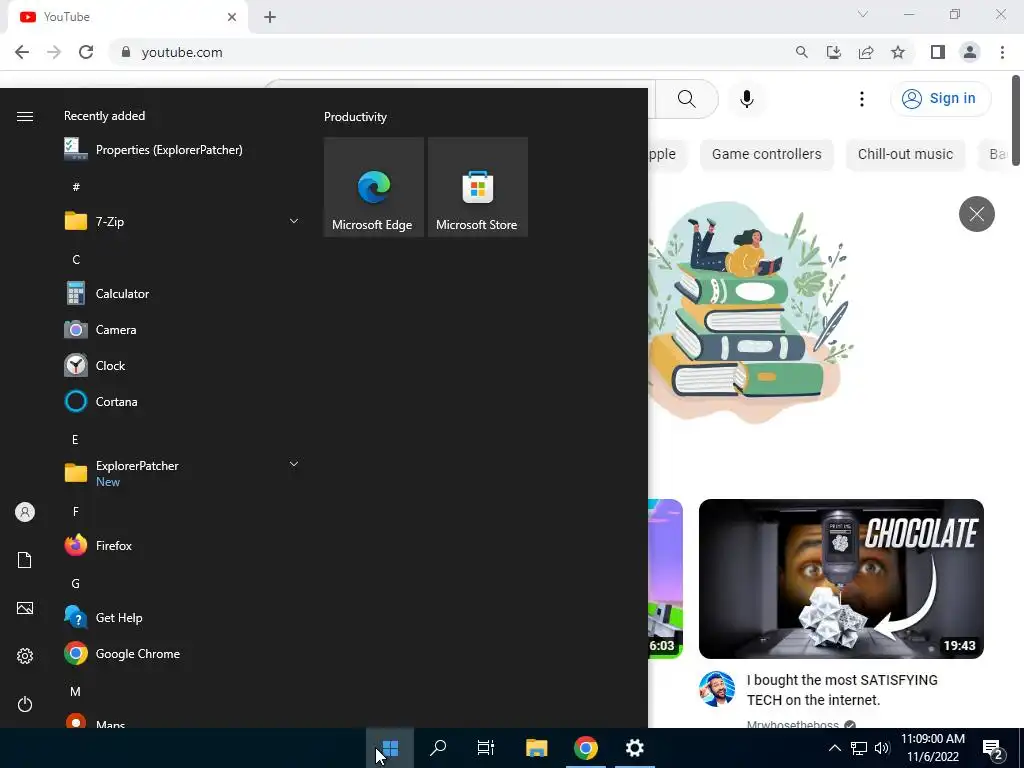Open the CHOCOLATE video thumbnail
This screenshot has height=768, width=1024.
[x=841, y=579]
